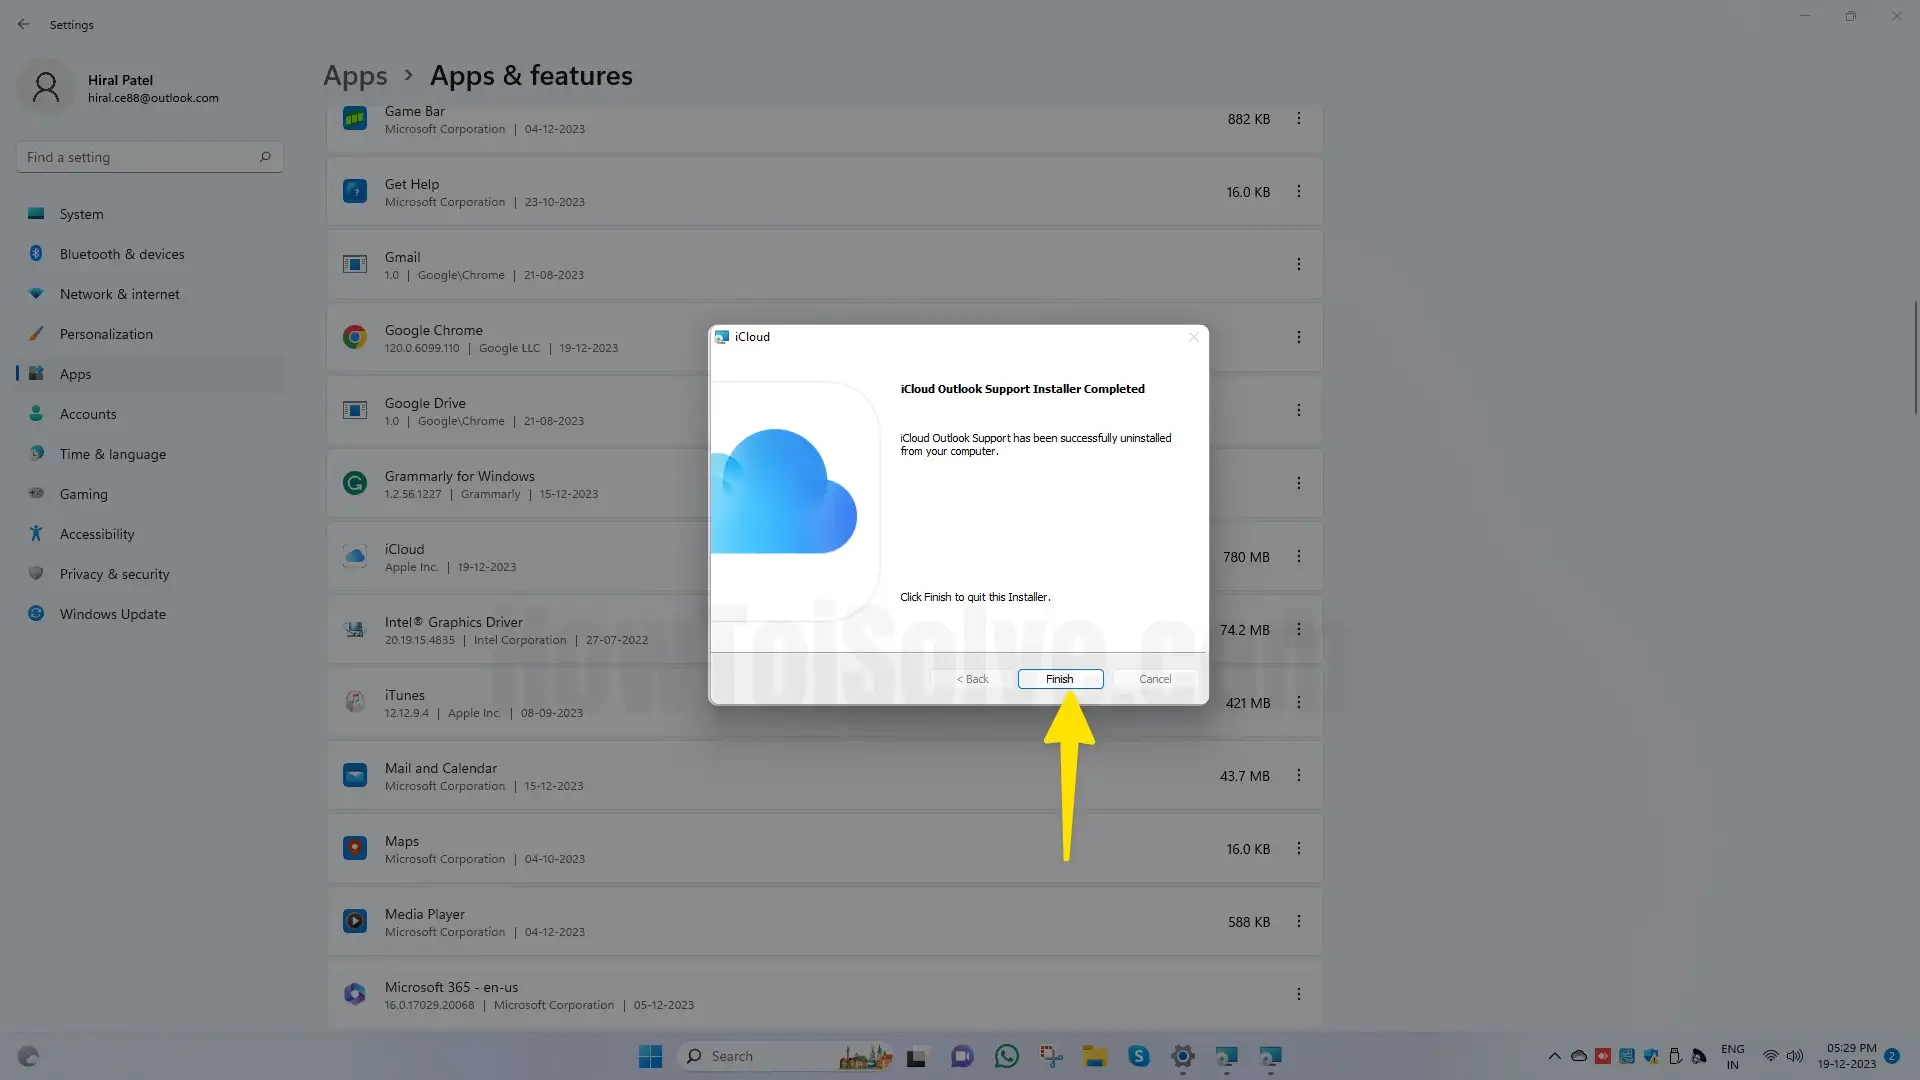Open more options for the Maps app
Image resolution: width=1920 pixels, height=1080 pixels.
click(1298, 849)
